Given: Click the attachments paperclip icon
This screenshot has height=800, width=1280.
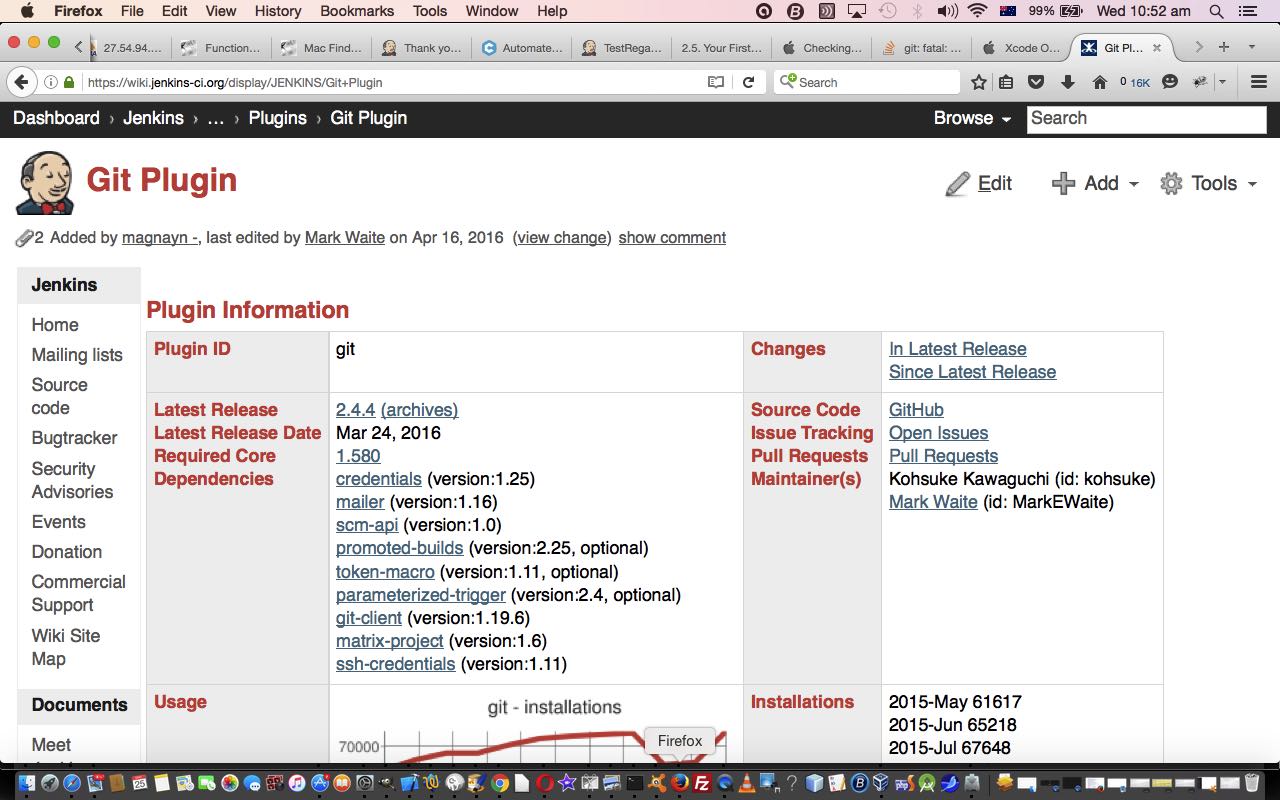Looking at the screenshot, I should pyautogui.click(x=24, y=238).
